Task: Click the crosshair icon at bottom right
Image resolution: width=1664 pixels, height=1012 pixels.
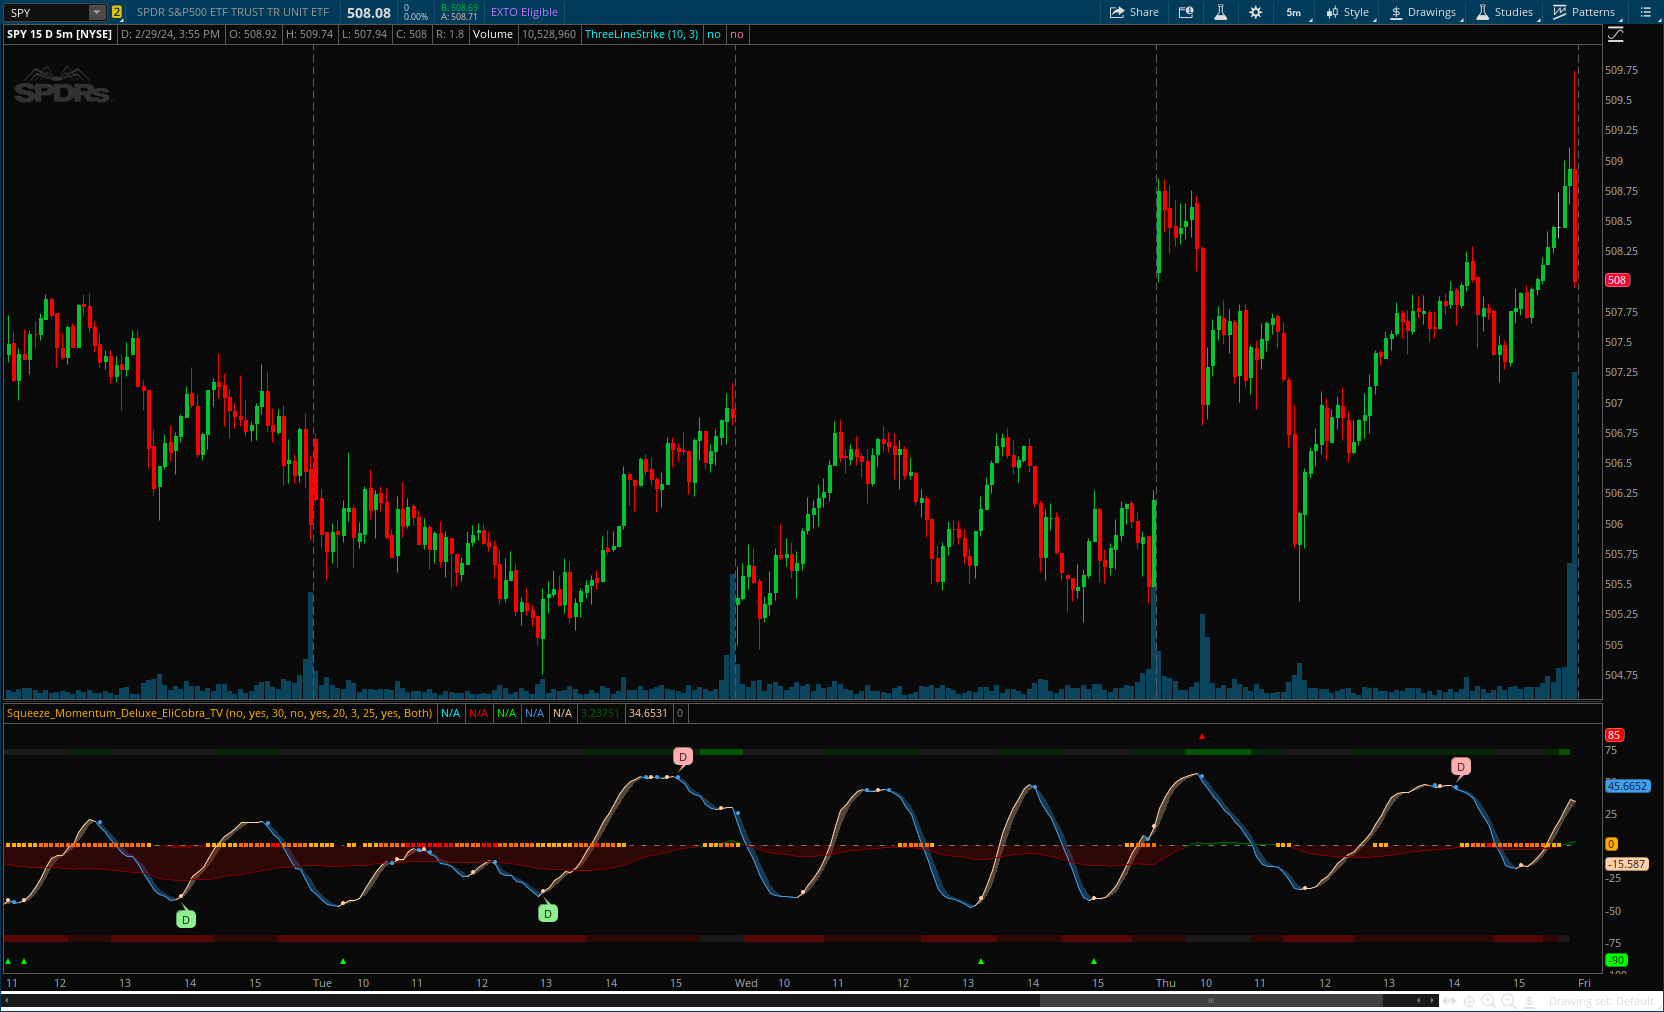Action: 1469,1001
